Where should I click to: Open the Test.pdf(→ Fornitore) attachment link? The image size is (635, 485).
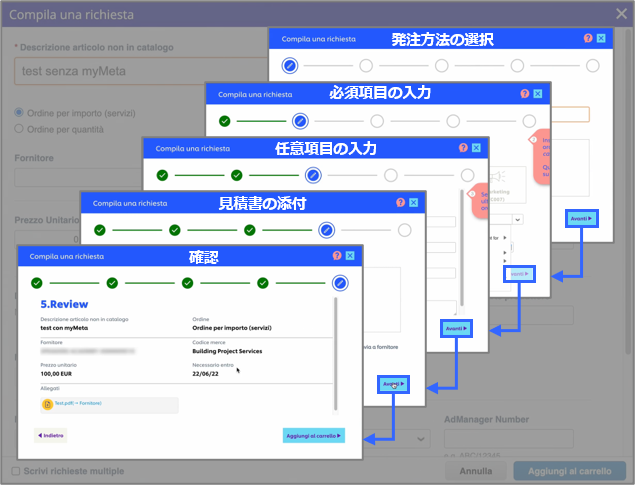78,403
